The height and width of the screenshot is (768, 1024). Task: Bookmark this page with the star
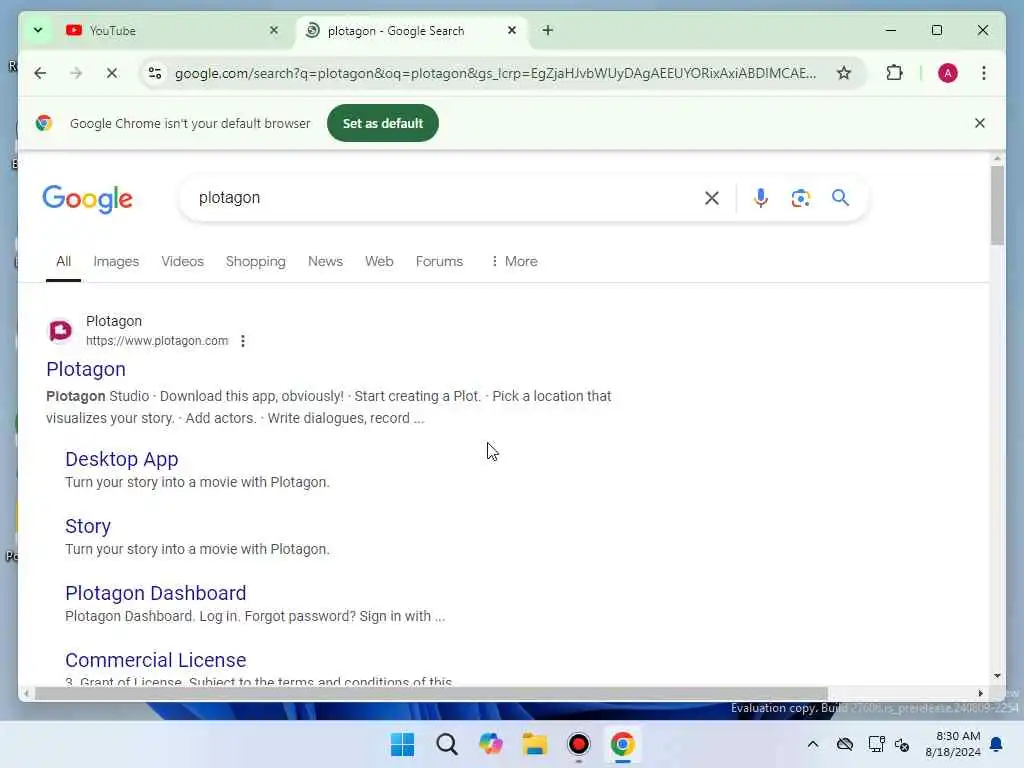844,73
